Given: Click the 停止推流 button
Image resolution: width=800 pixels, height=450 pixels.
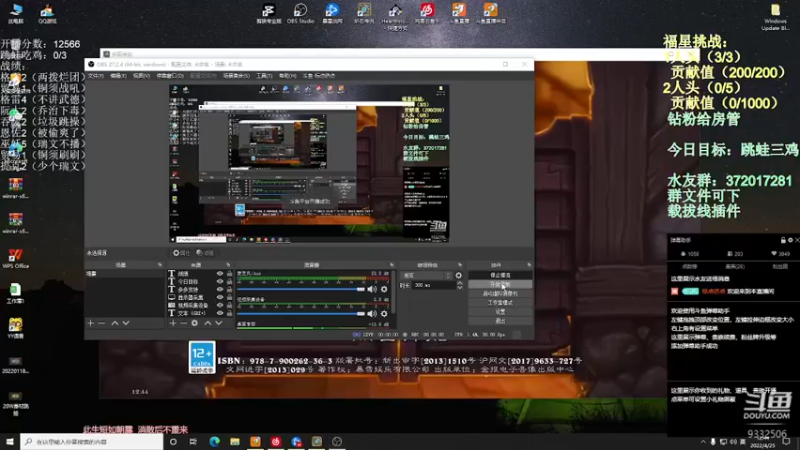Looking at the screenshot, I should pyautogui.click(x=500, y=276).
